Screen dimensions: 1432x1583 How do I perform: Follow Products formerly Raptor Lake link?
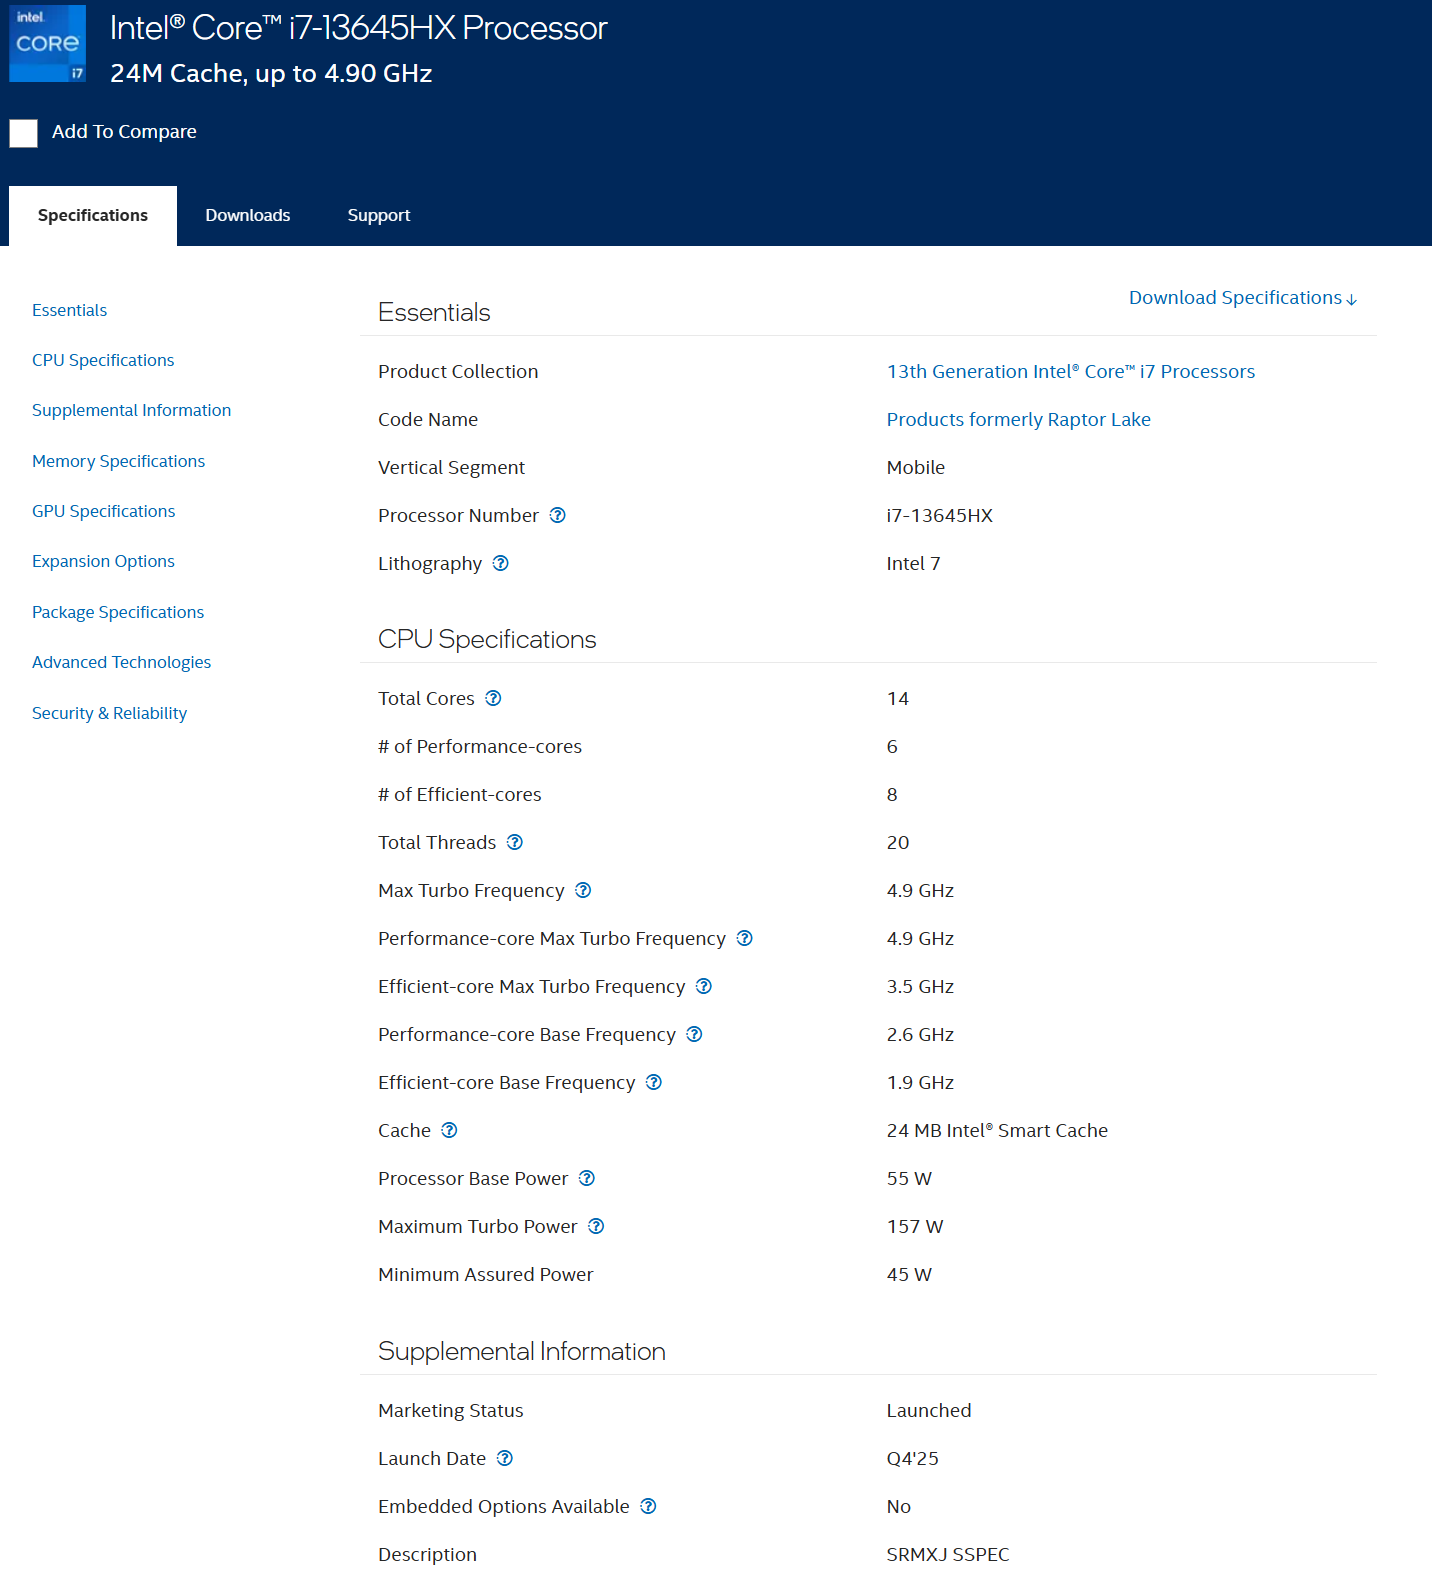point(1018,419)
